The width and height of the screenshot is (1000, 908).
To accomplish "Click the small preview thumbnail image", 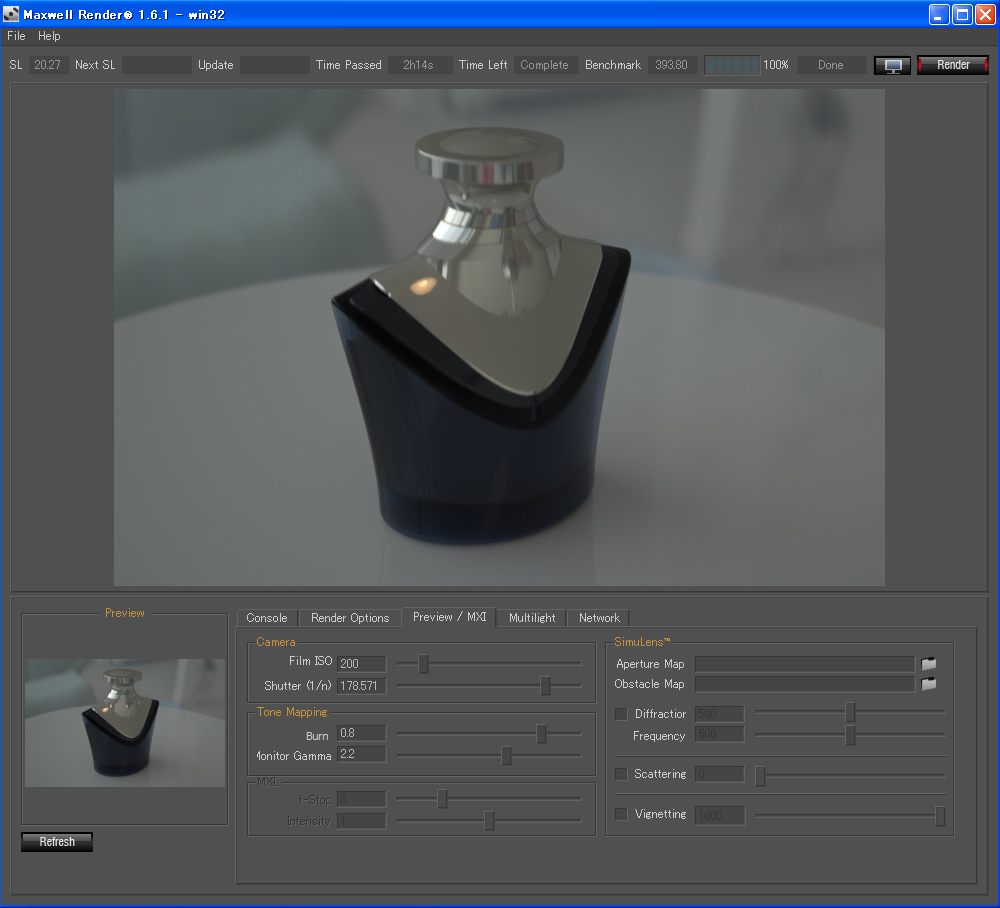I will pos(125,722).
